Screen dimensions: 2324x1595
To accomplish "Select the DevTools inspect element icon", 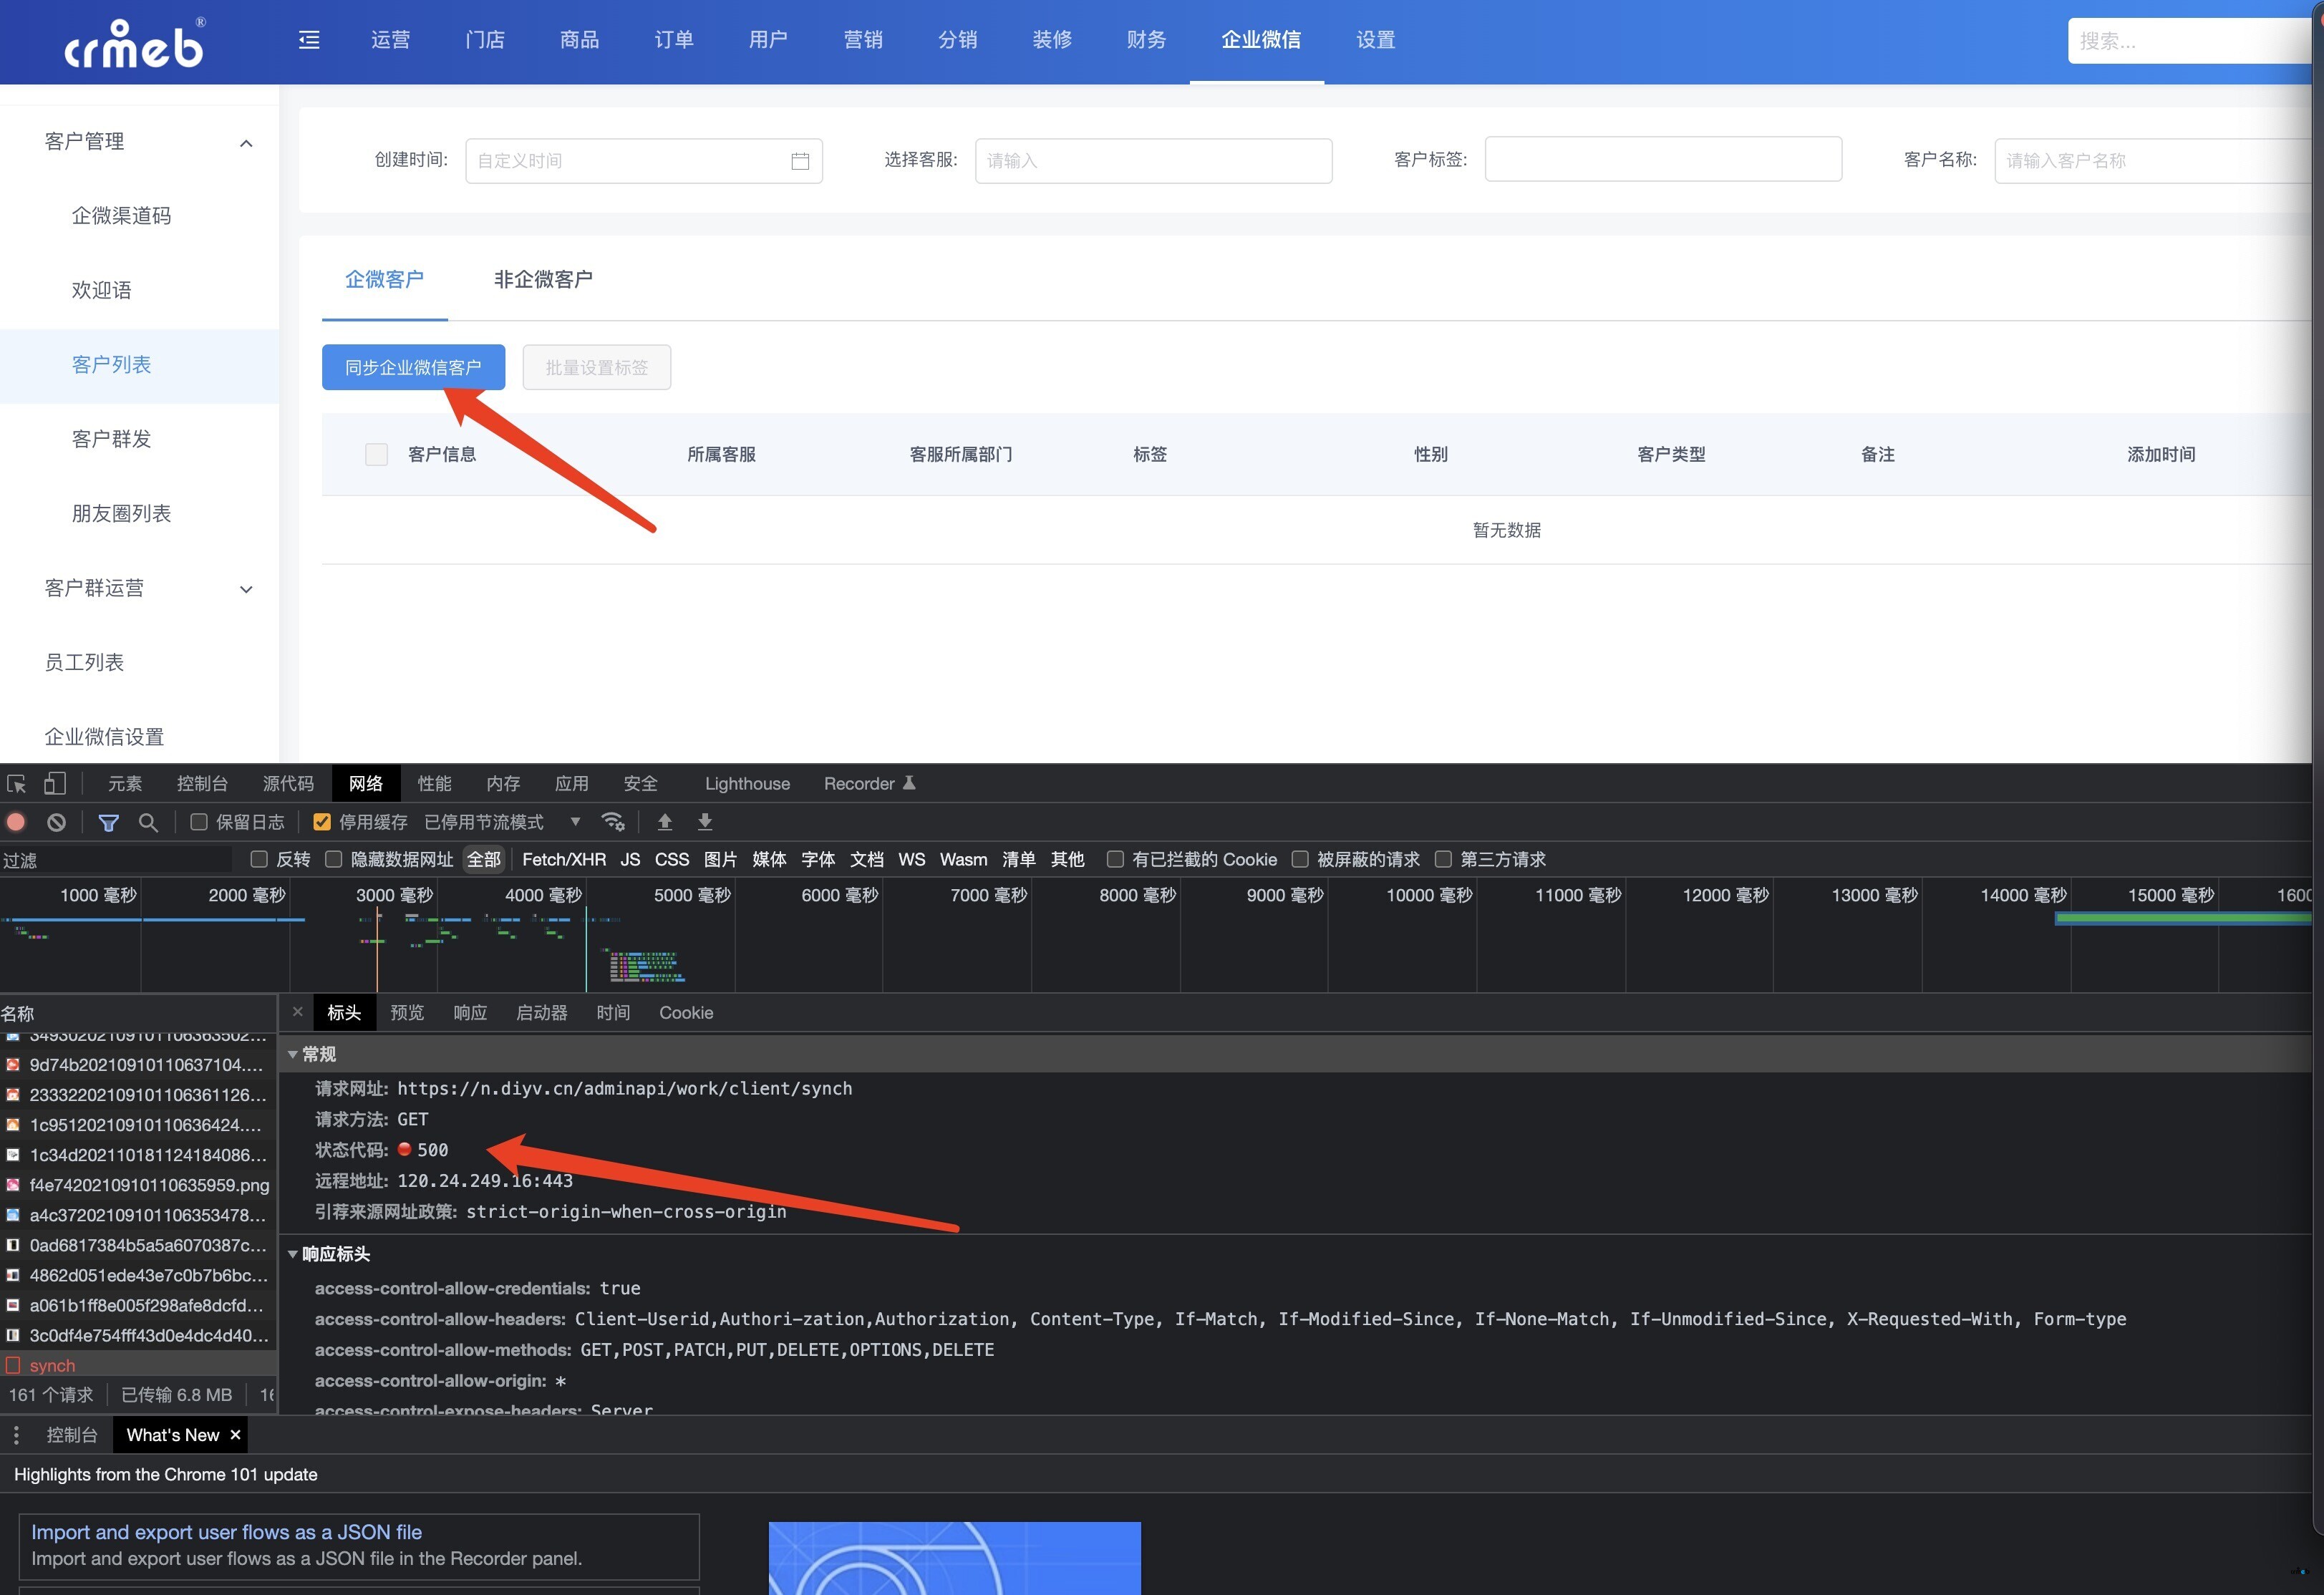I will coord(17,783).
